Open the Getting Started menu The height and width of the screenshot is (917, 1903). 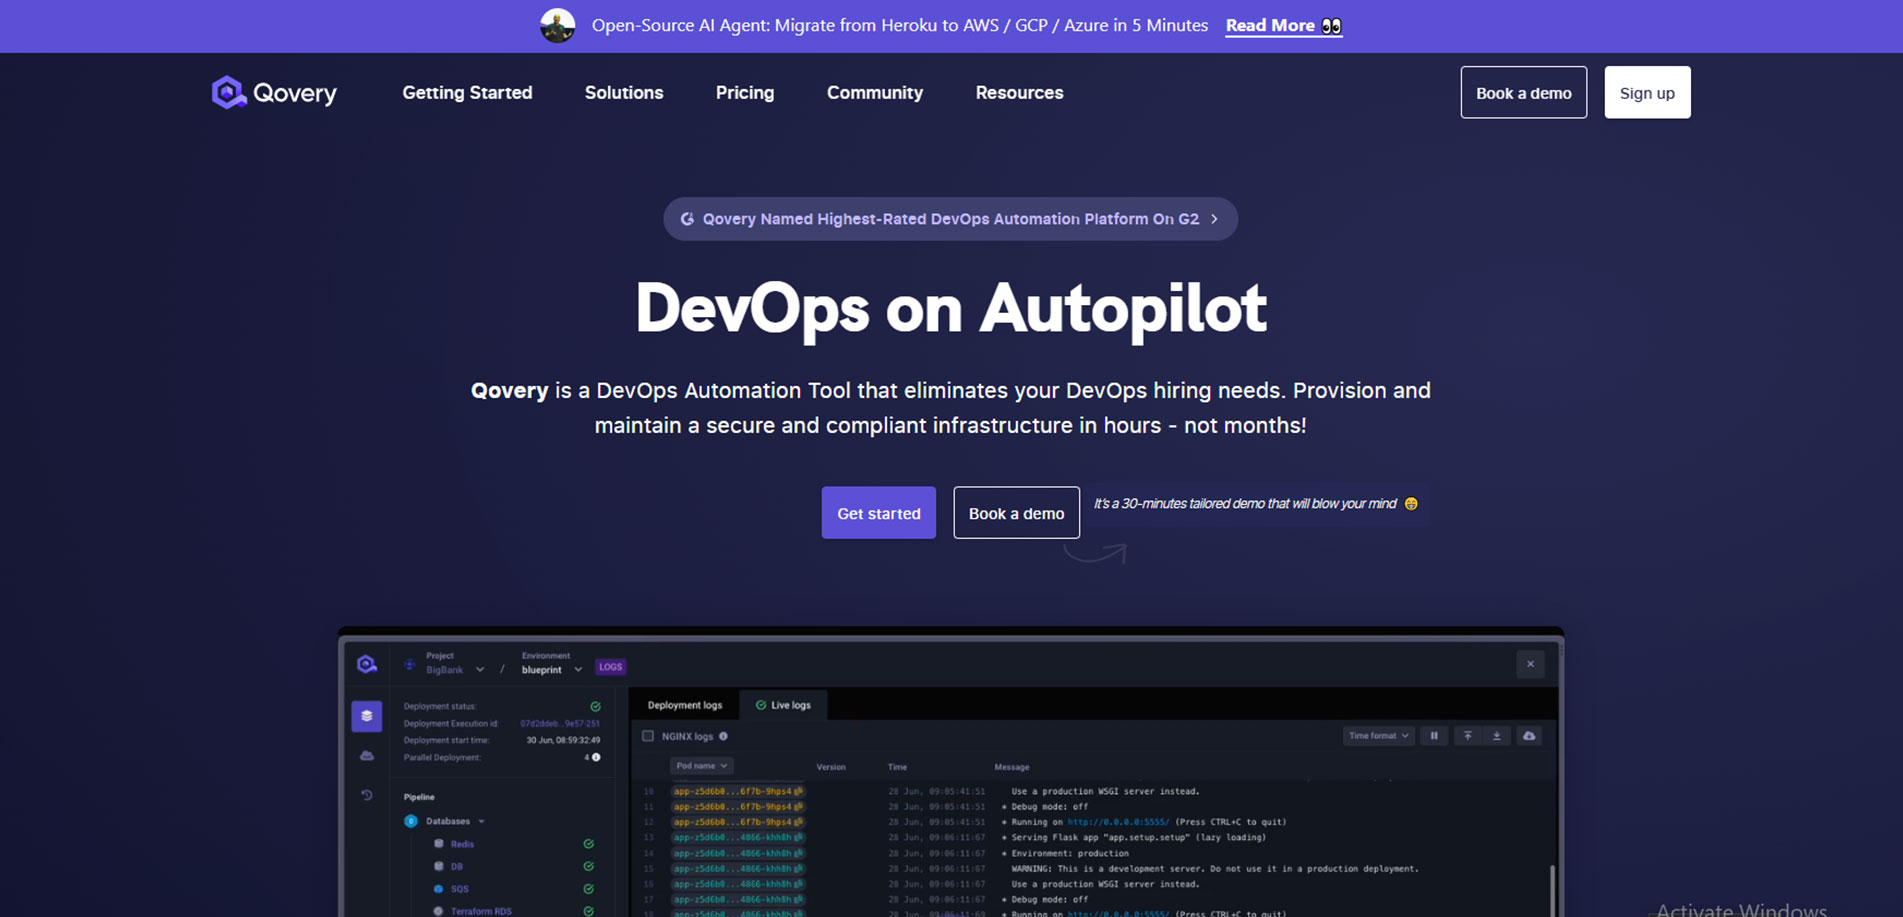[467, 92]
